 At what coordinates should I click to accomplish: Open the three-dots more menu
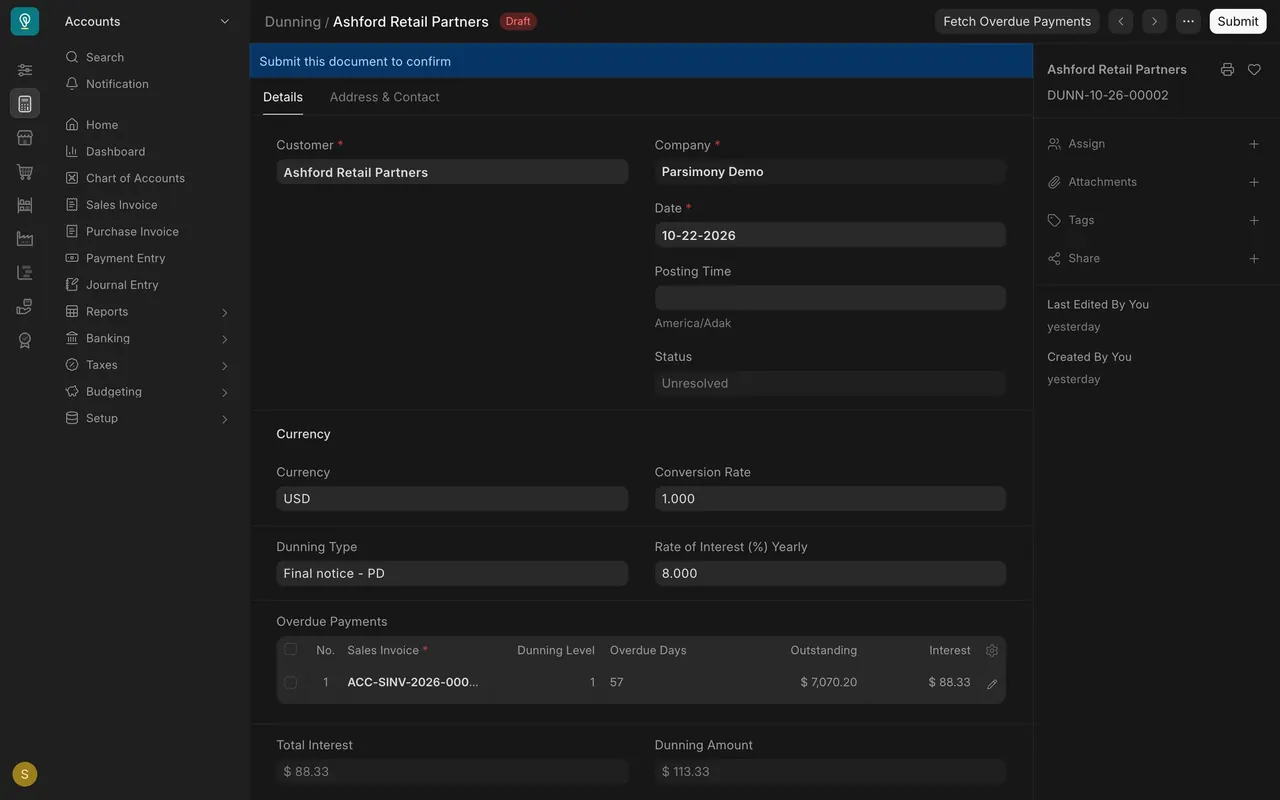1188,21
